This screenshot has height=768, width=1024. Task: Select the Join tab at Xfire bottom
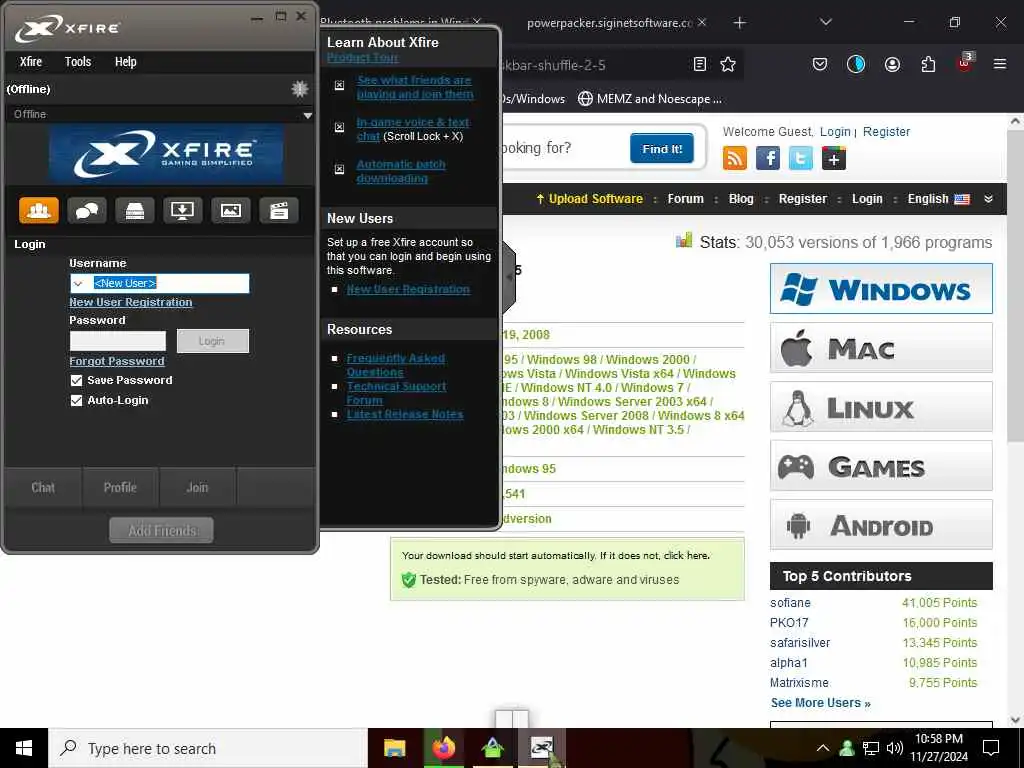(197, 487)
